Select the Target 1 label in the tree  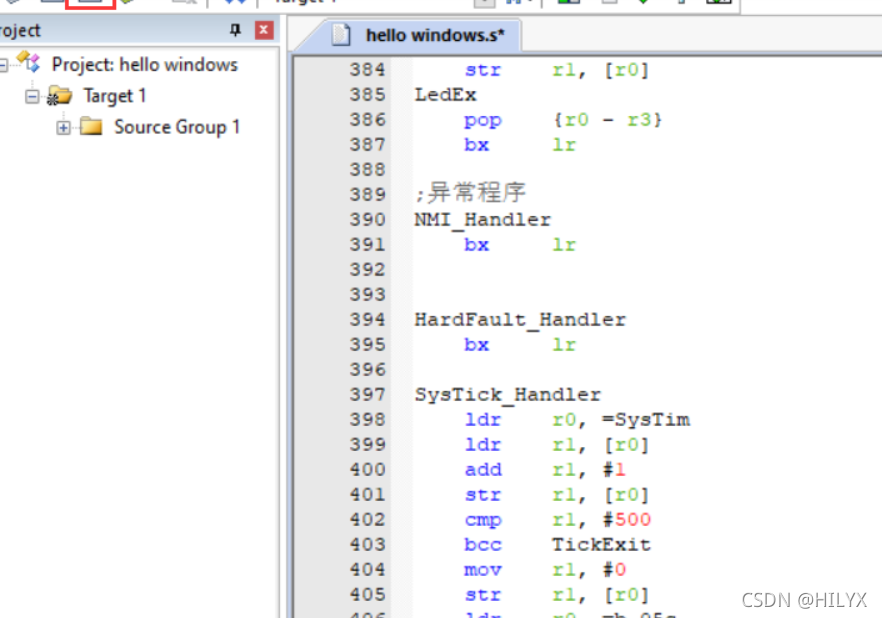coord(114,96)
